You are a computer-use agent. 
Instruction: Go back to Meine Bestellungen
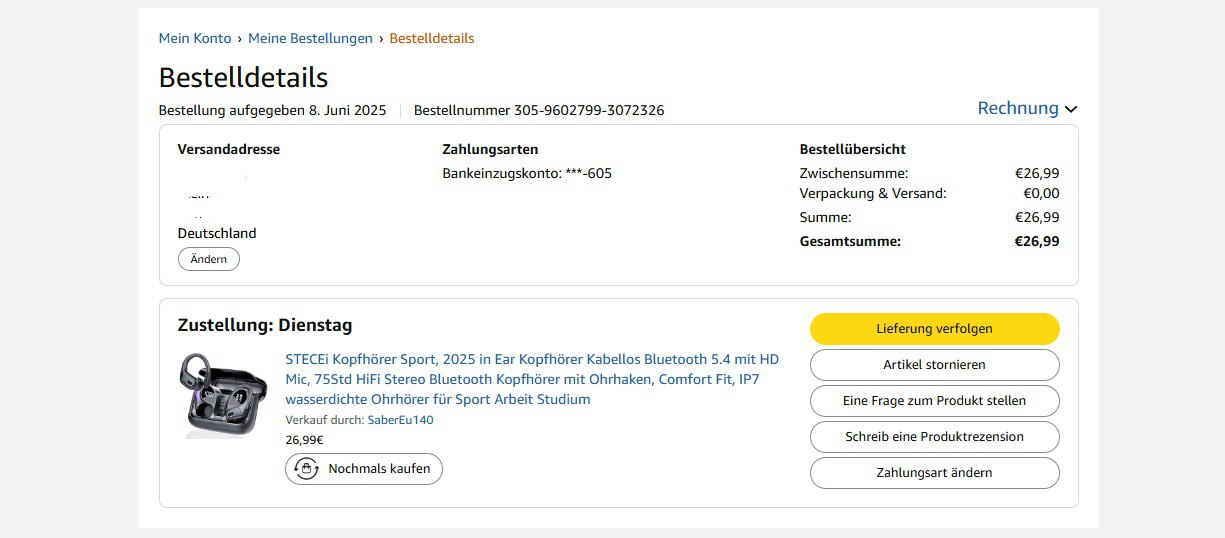coord(309,38)
